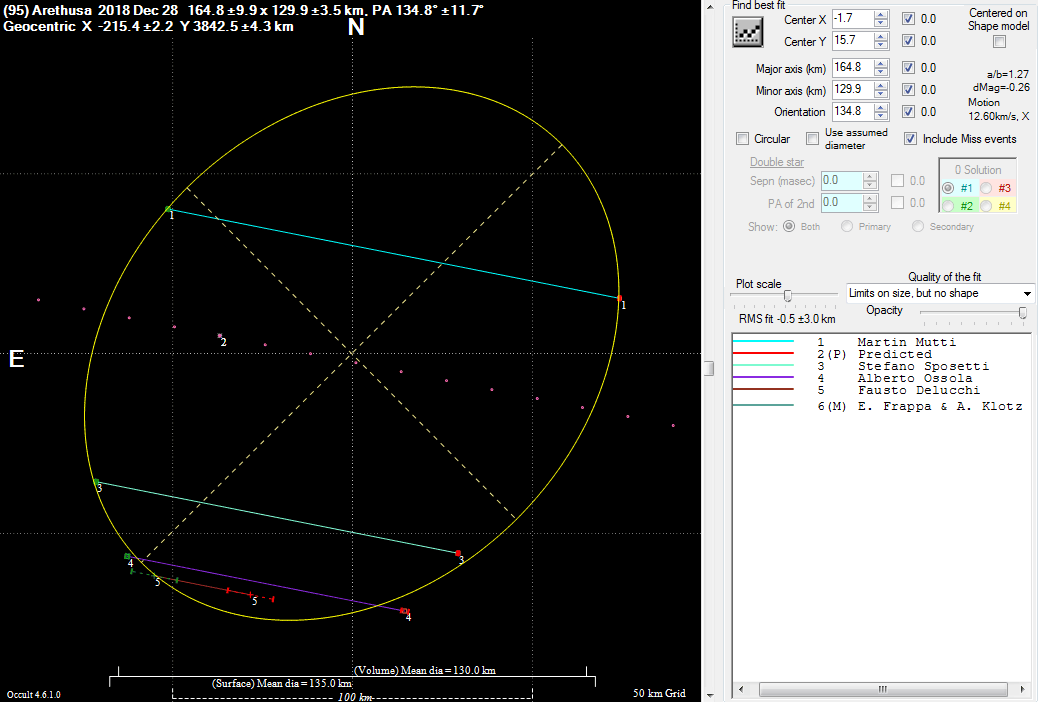The width and height of the screenshot is (1038, 702).
Task: Toggle the checkbox beside Center Y
Action: (x=909, y=40)
